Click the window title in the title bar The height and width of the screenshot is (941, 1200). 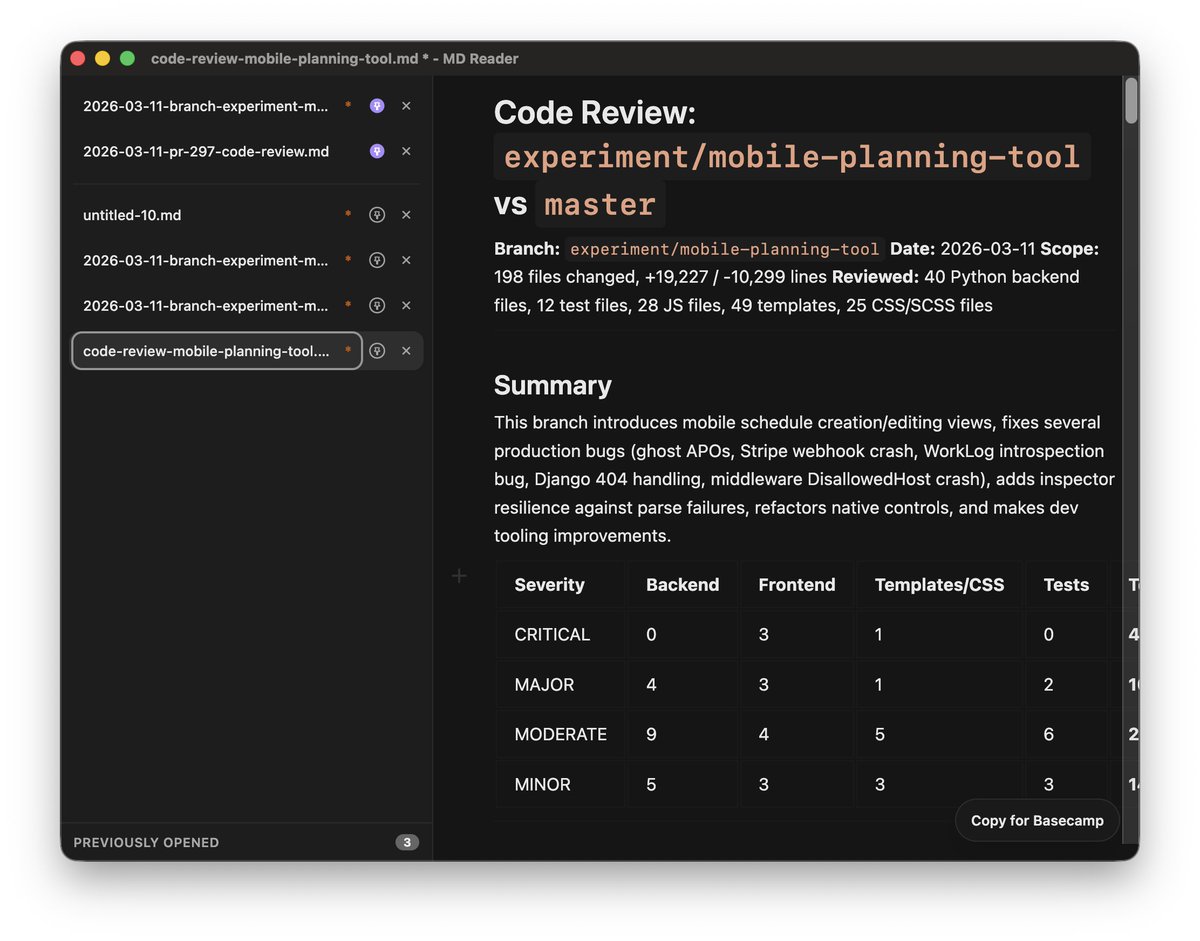tap(335, 59)
